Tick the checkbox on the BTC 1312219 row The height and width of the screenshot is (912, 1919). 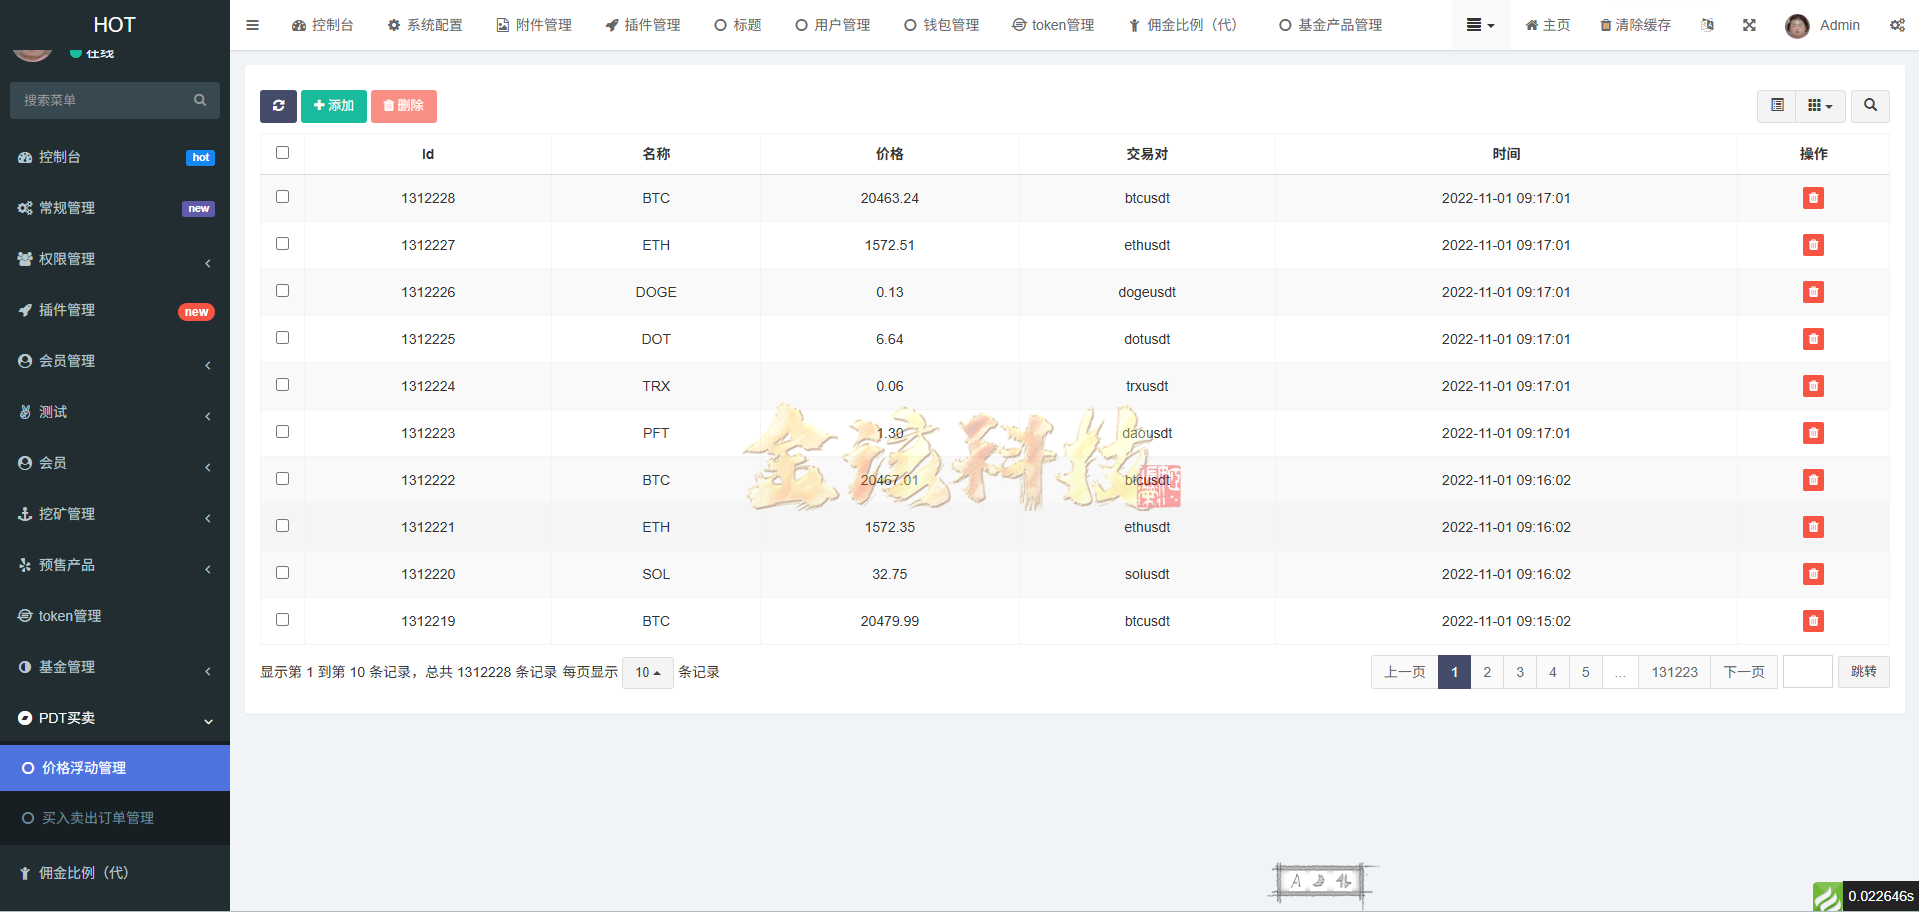pyautogui.click(x=282, y=619)
